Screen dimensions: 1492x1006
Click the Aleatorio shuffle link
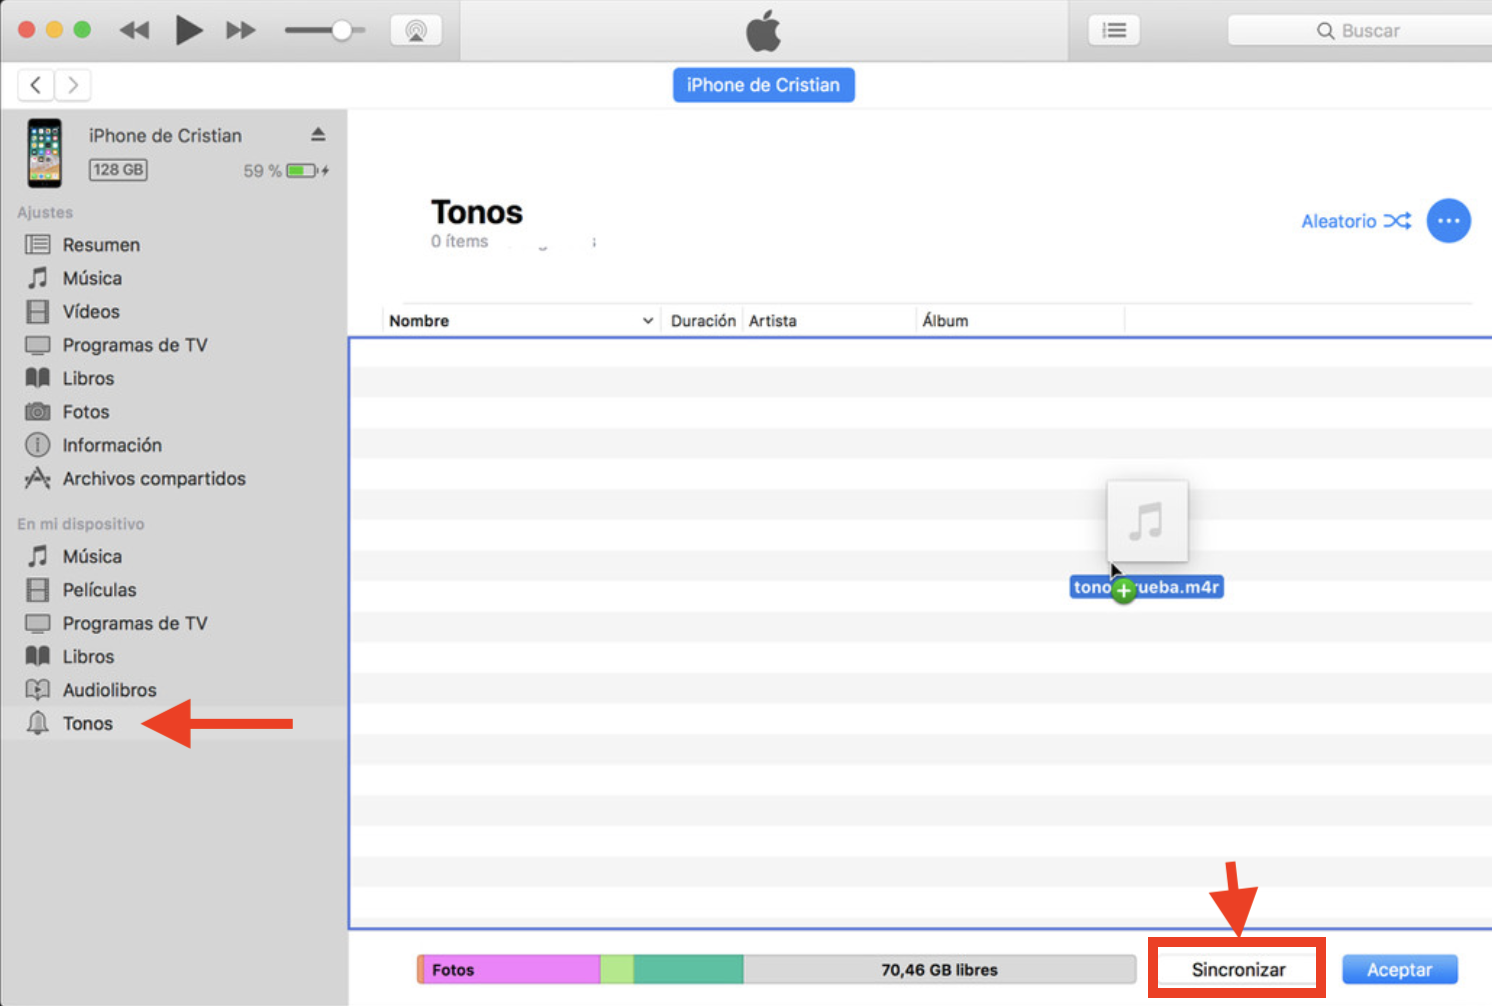point(1356,221)
